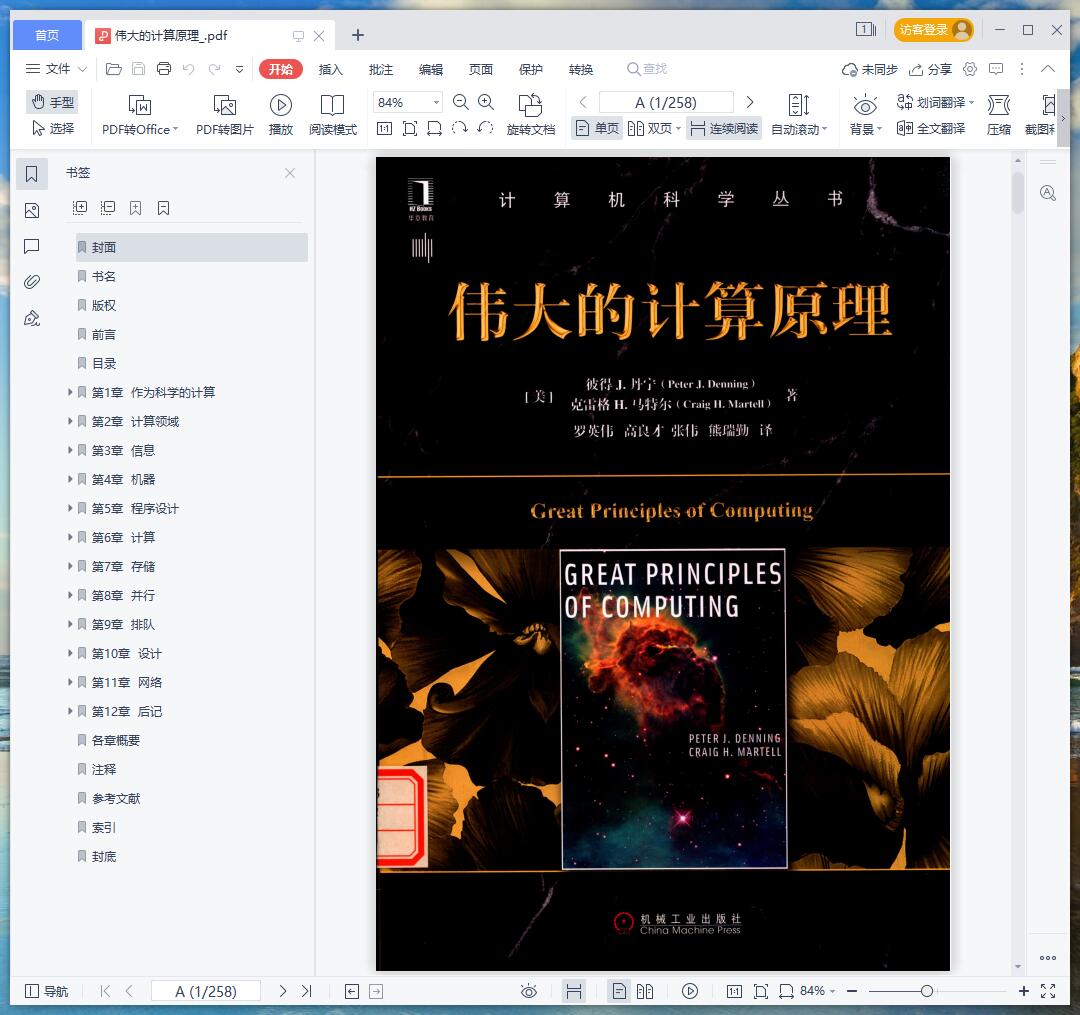
Task: Toggle navigation pane via 导航
Action: point(46,991)
